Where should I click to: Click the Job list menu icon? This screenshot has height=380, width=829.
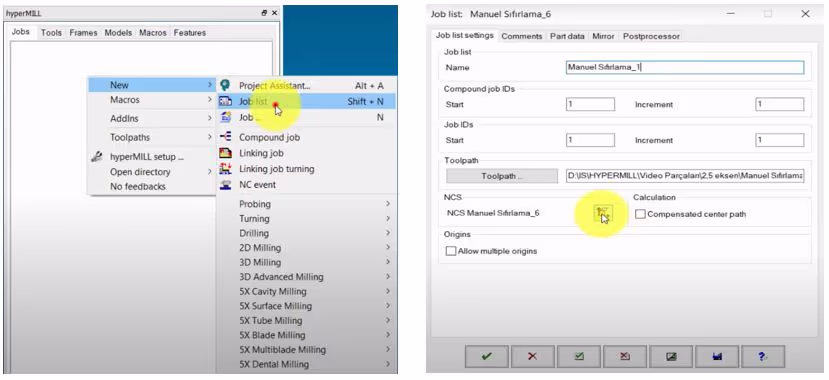[225, 101]
